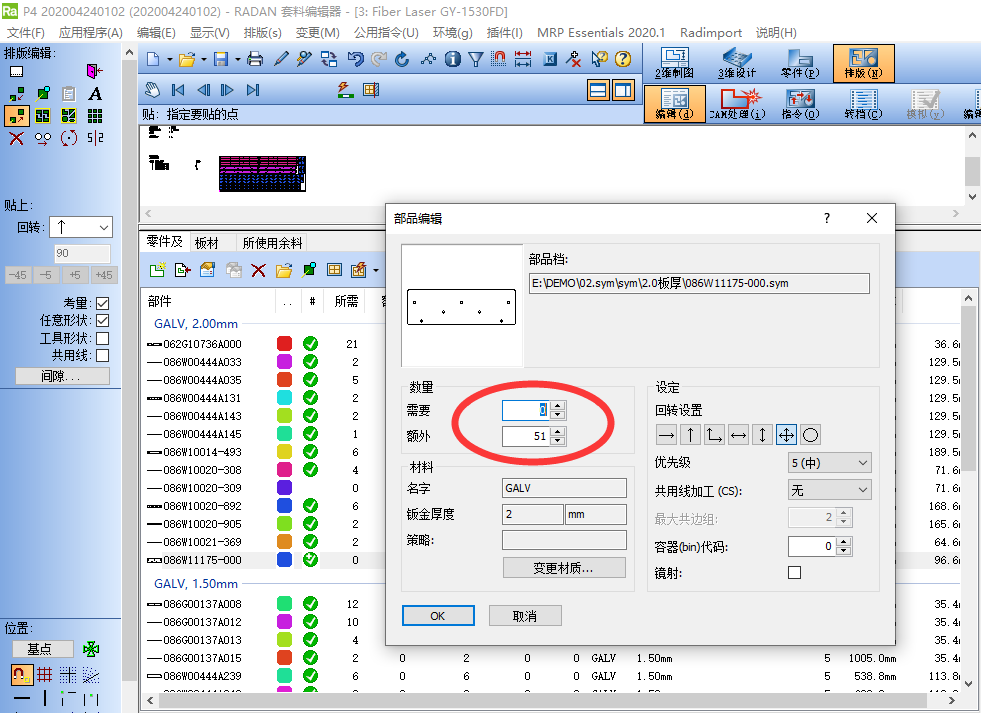Click the Open folder toolbar icon
The height and width of the screenshot is (713, 981).
click(186, 59)
